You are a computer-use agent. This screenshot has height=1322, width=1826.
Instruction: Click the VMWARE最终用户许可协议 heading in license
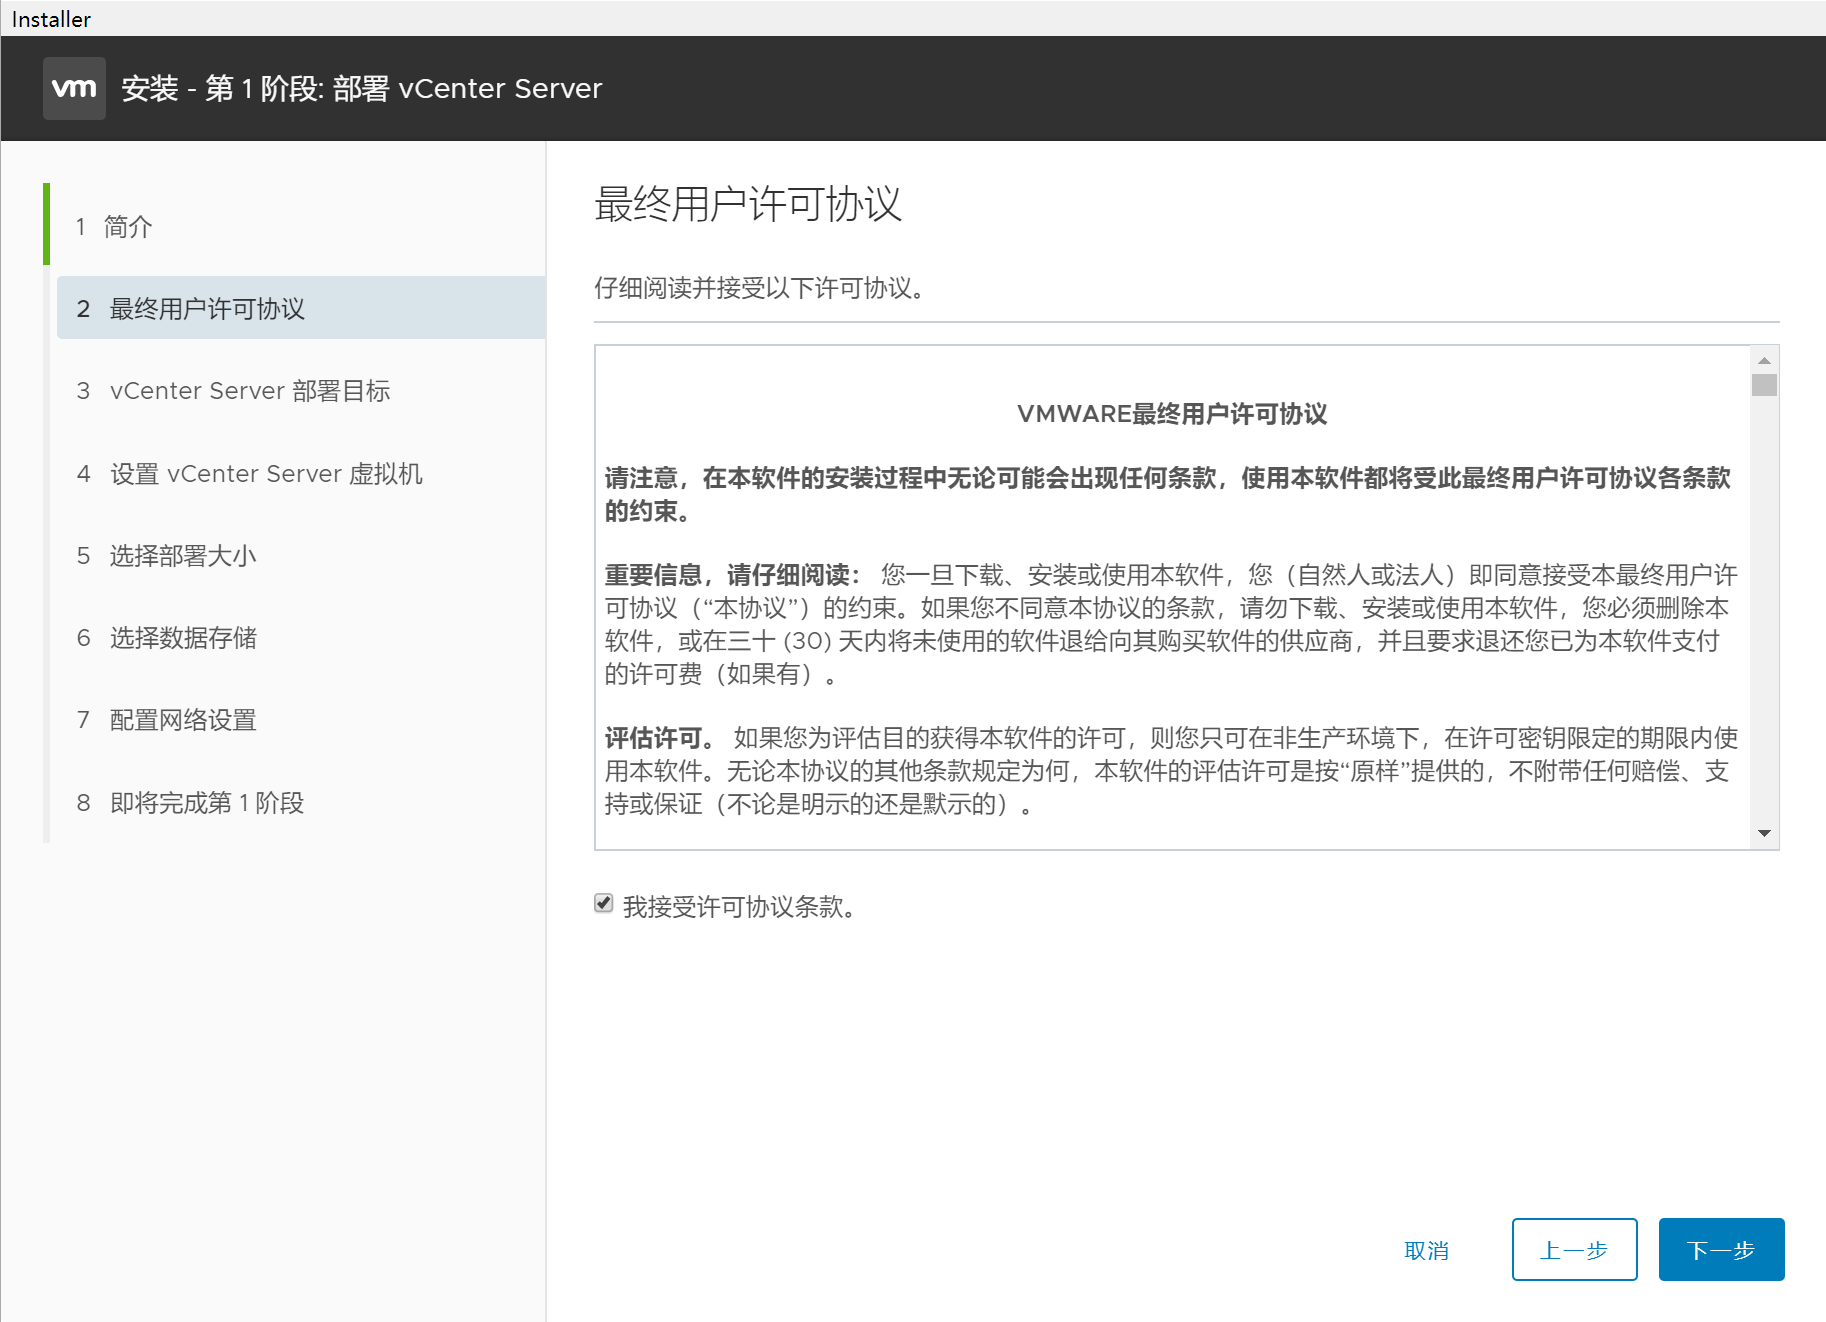coord(1171,414)
